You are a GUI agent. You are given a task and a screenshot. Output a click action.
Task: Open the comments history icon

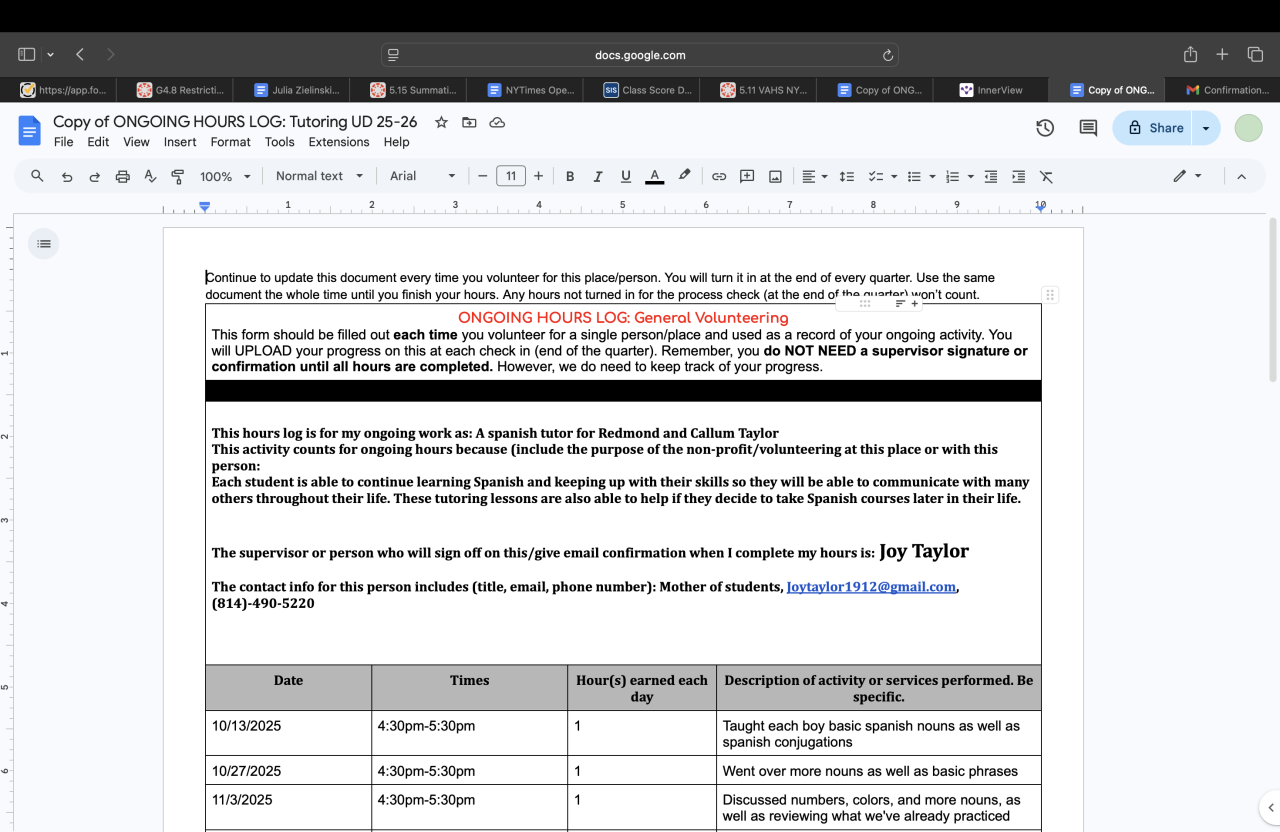point(1088,128)
